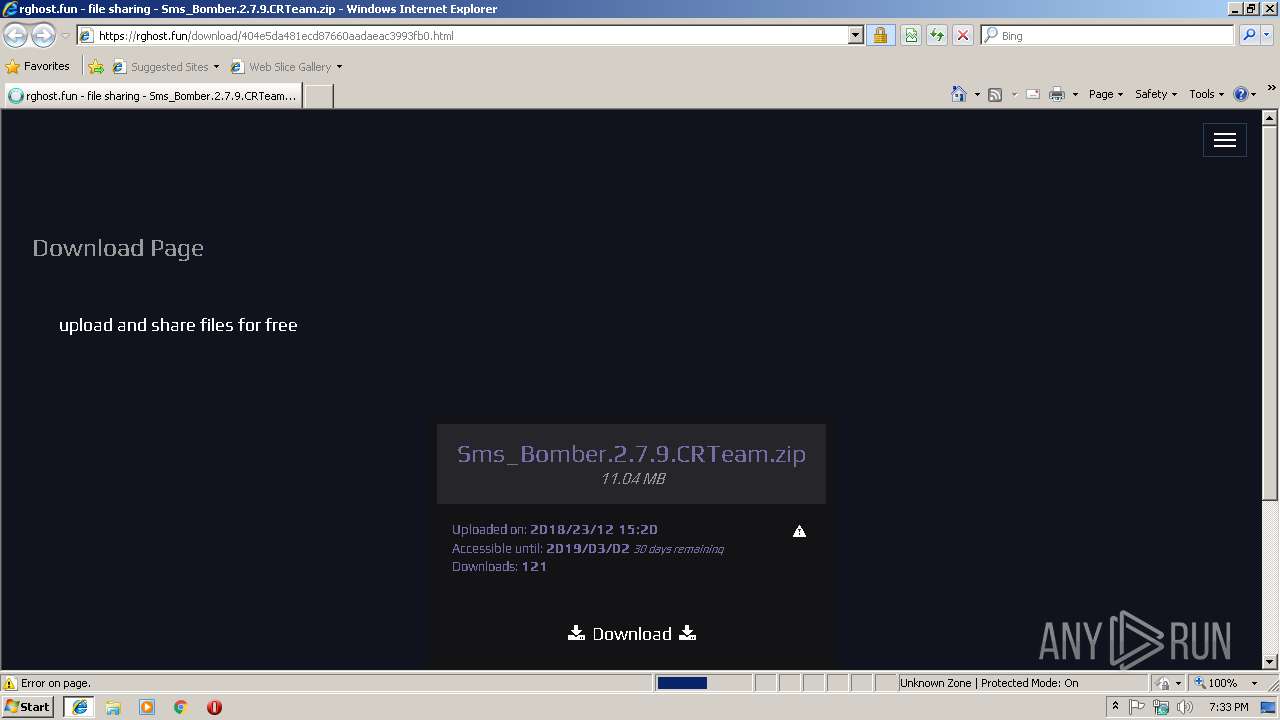This screenshot has width=1280, height=720.
Task: Expand the Print dropdown arrow
Action: coord(1075,94)
